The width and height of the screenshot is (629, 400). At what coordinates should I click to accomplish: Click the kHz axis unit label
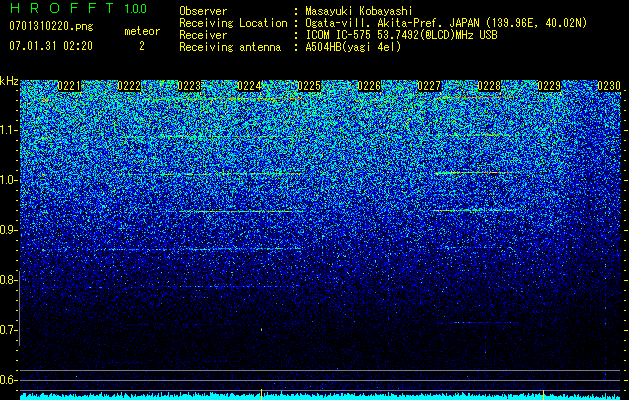coord(9,81)
